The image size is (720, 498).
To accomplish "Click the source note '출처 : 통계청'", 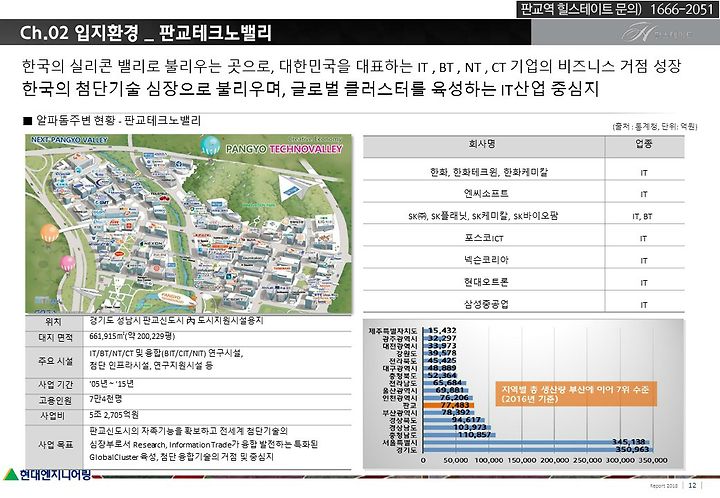I will (x=654, y=126).
